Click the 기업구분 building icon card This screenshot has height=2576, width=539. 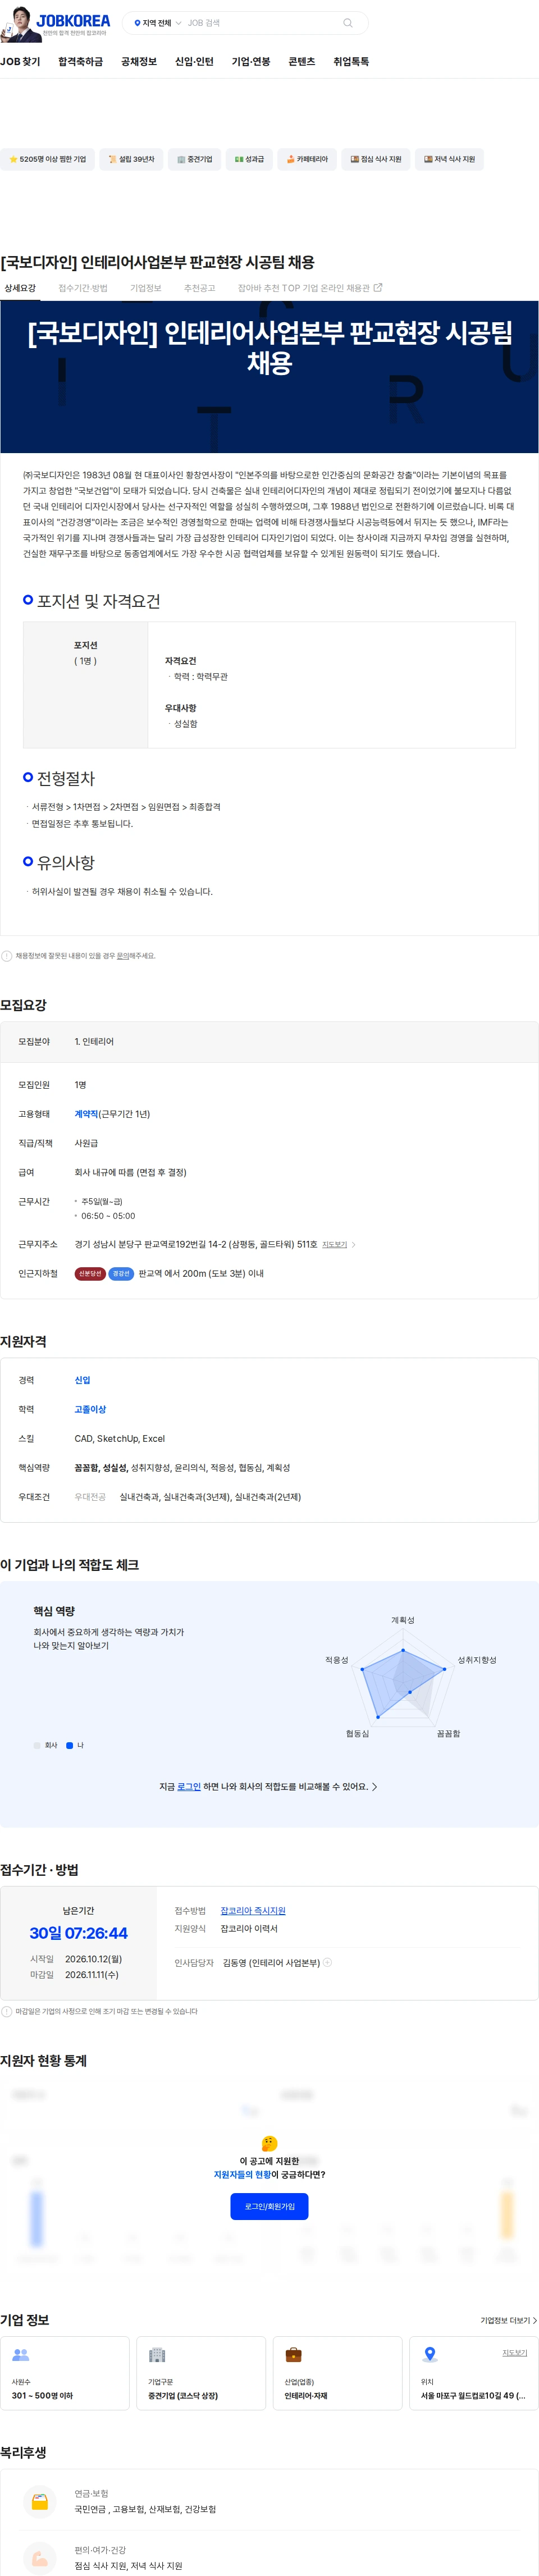201,2373
